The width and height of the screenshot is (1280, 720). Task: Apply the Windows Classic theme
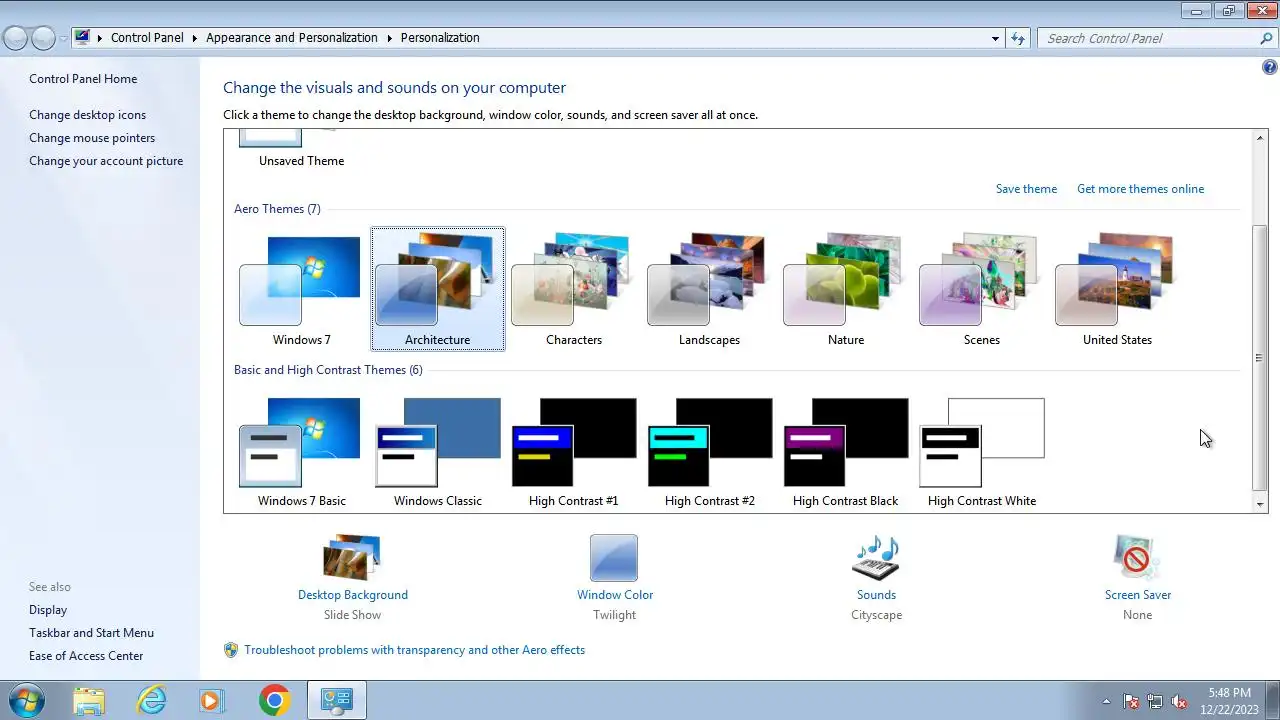coord(437,452)
